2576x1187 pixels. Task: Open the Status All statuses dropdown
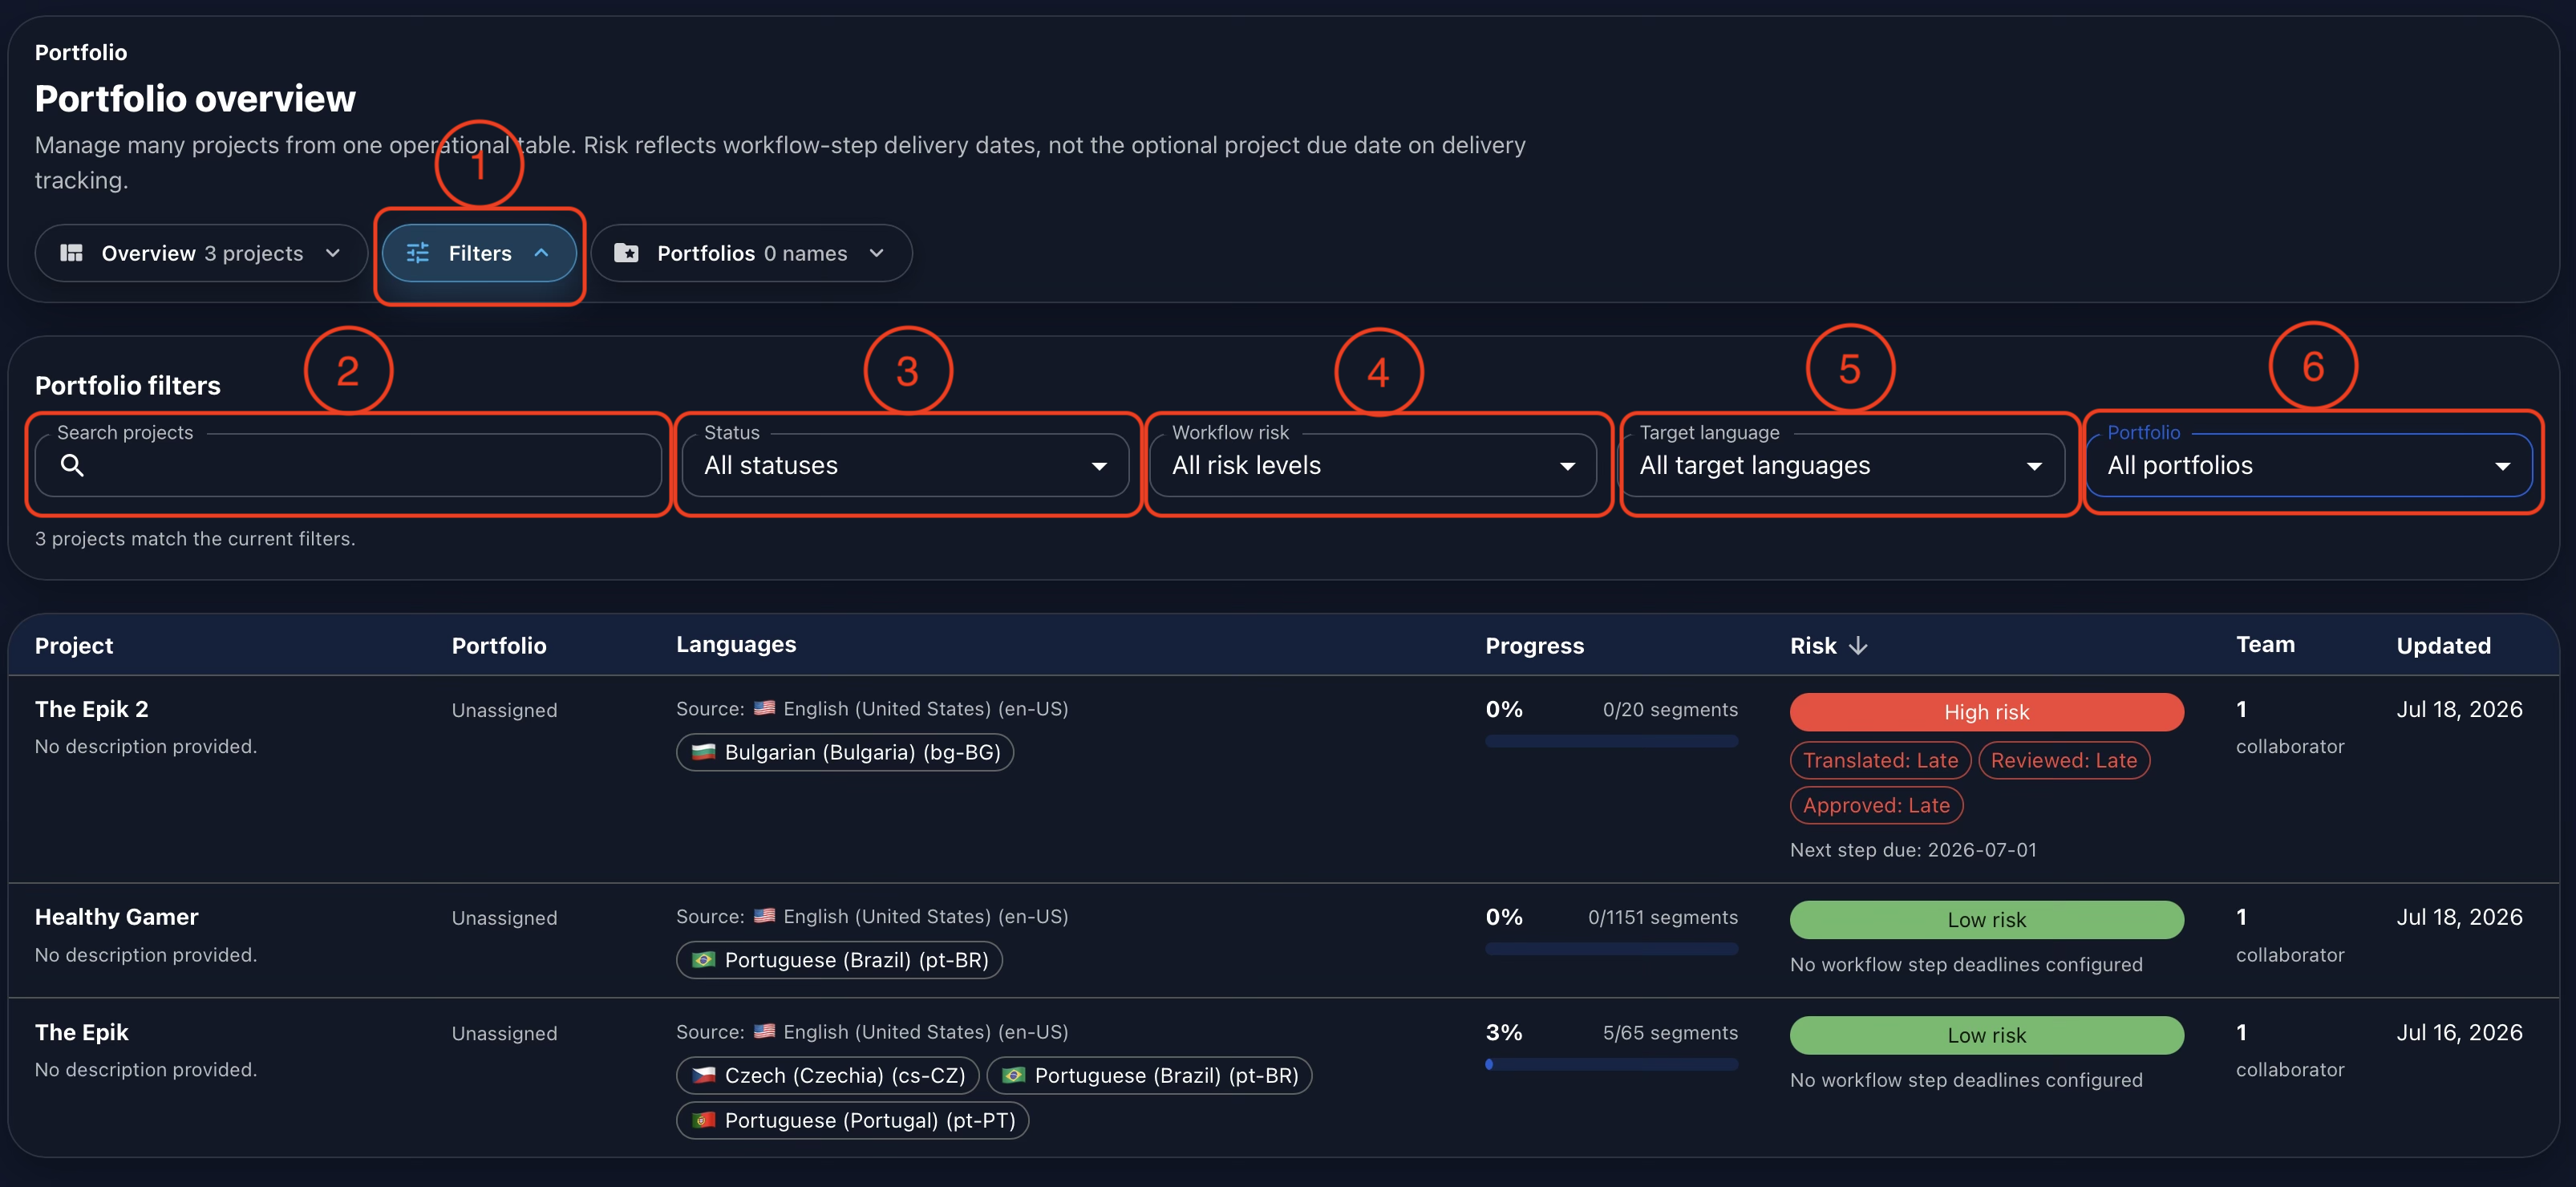pyautogui.click(x=905, y=465)
